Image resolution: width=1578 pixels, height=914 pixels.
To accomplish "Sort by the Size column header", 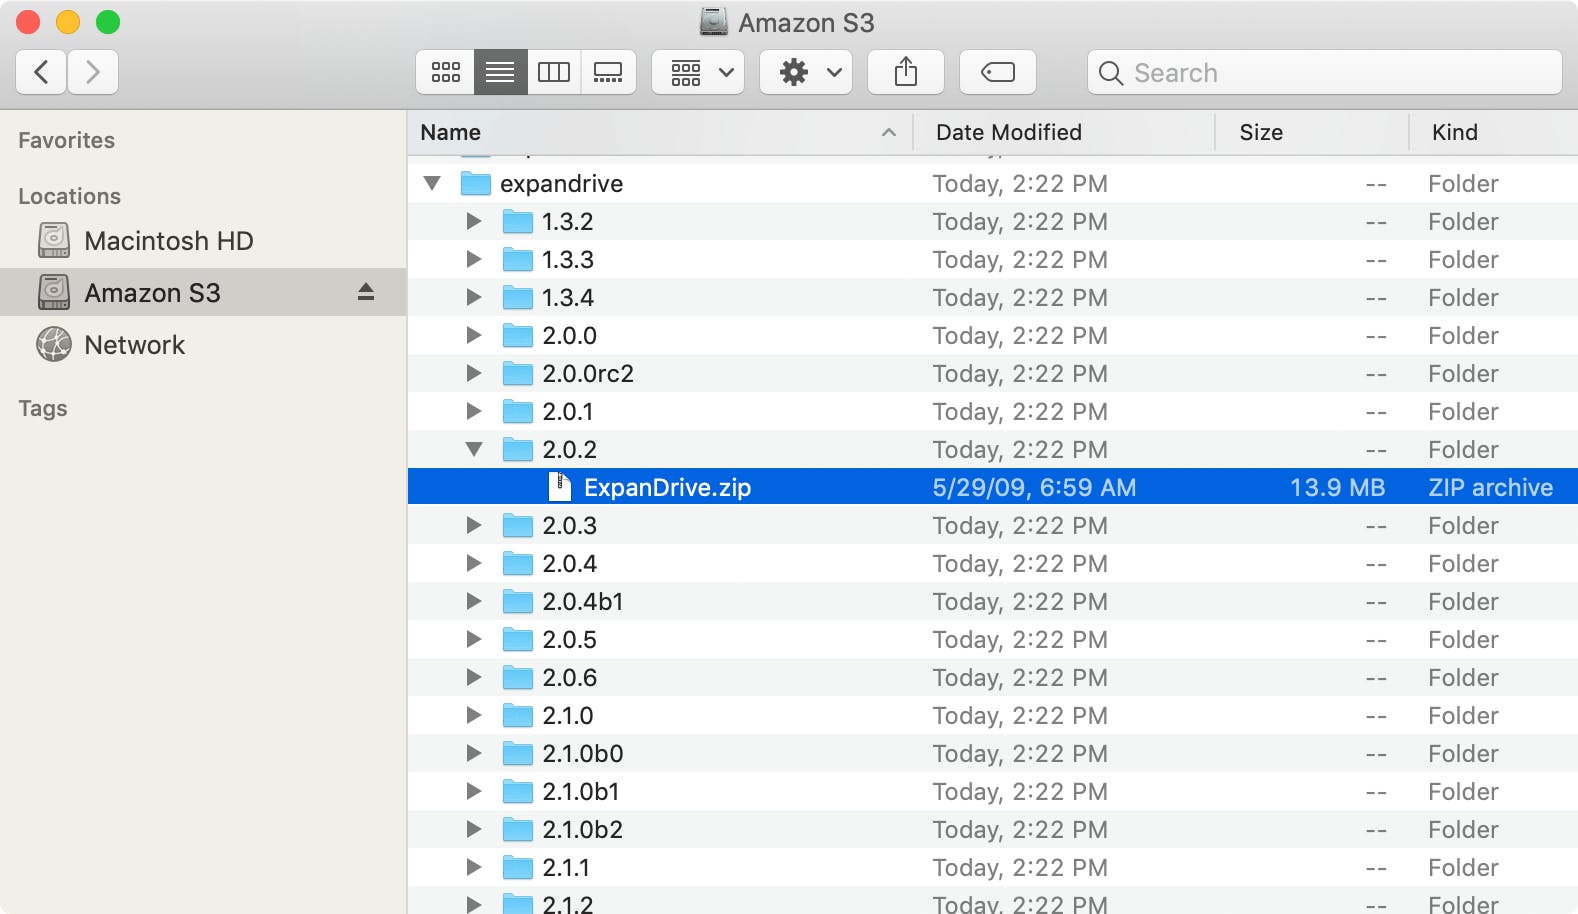I will coord(1312,132).
